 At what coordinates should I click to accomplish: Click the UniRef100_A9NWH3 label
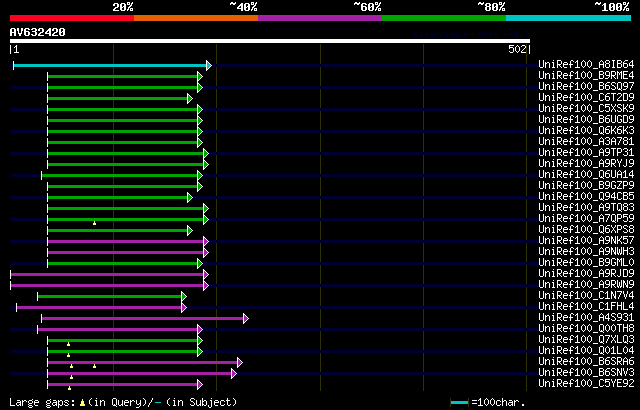[x=586, y=252]
